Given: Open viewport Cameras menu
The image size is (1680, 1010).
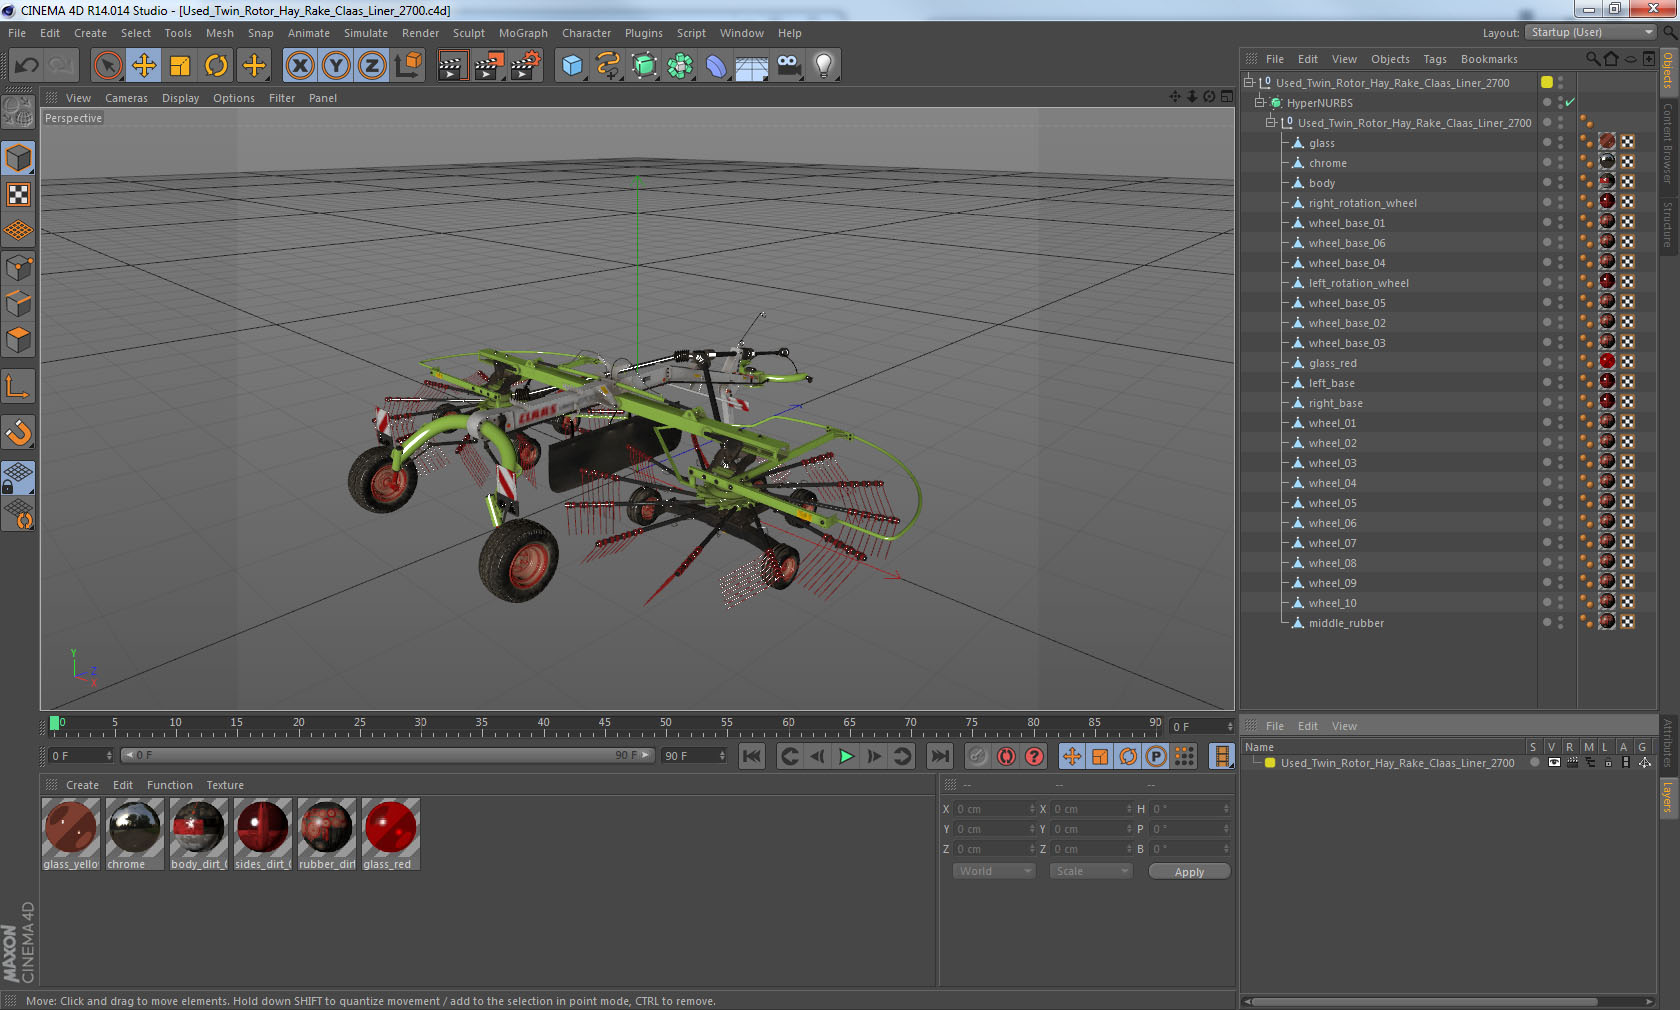Looking at the screenshot, I should (126, 98).
